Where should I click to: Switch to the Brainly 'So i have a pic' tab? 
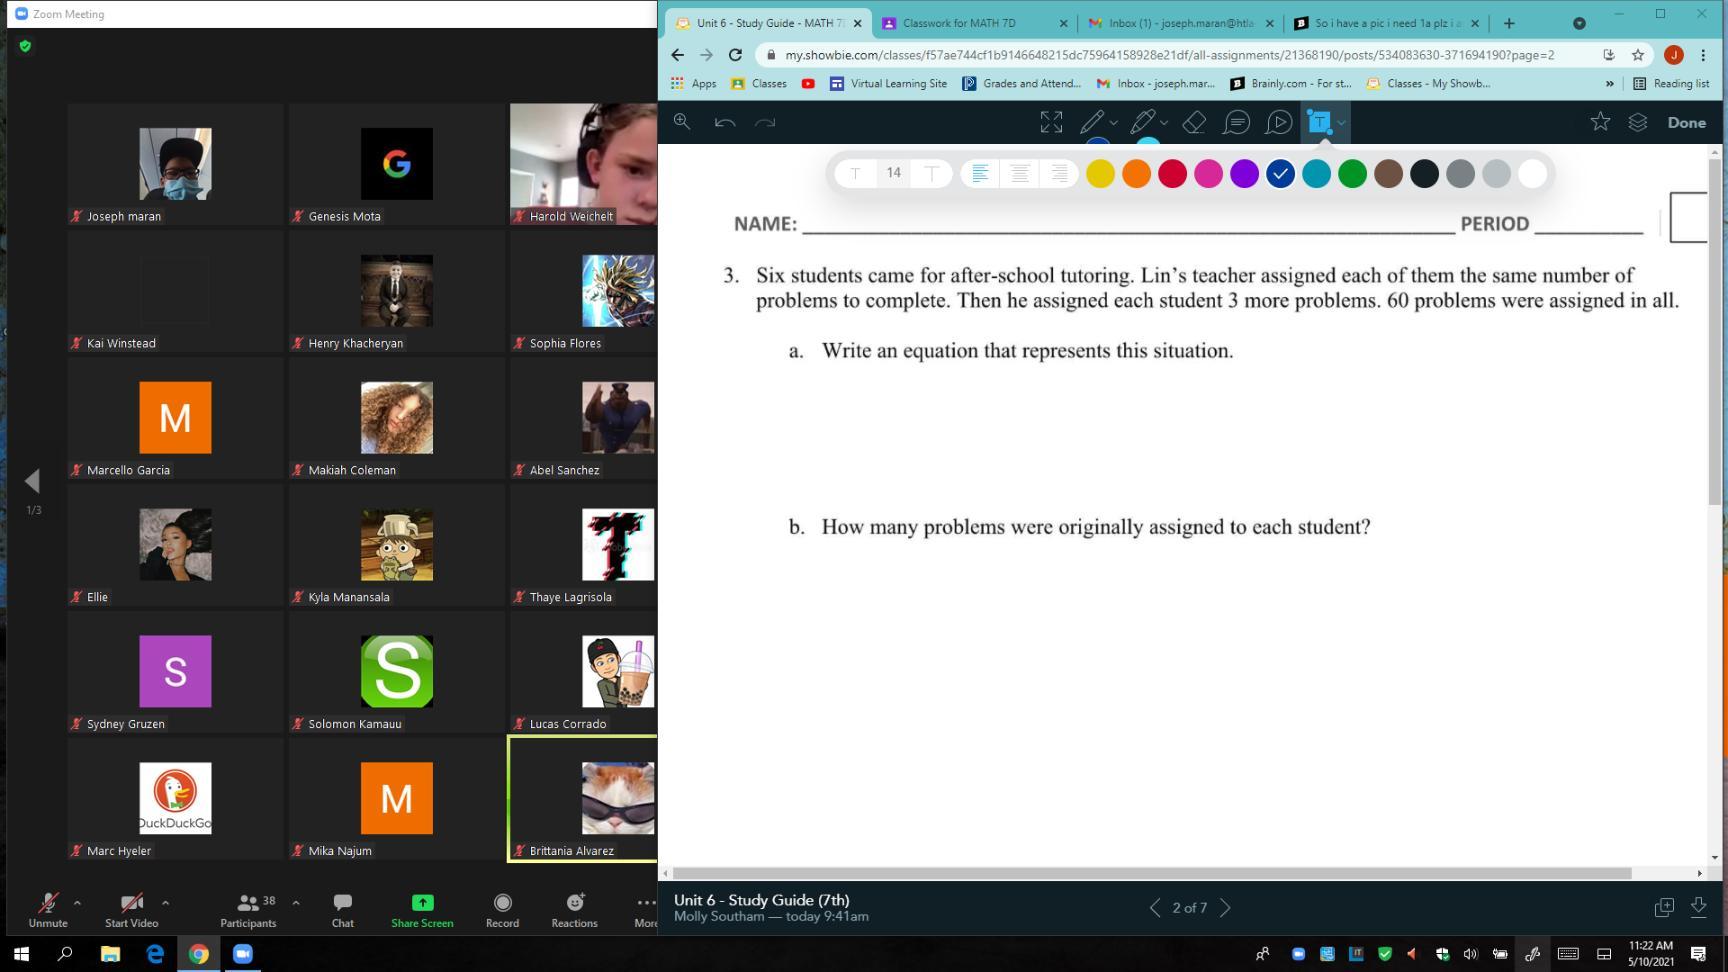tap(1386, 23)
